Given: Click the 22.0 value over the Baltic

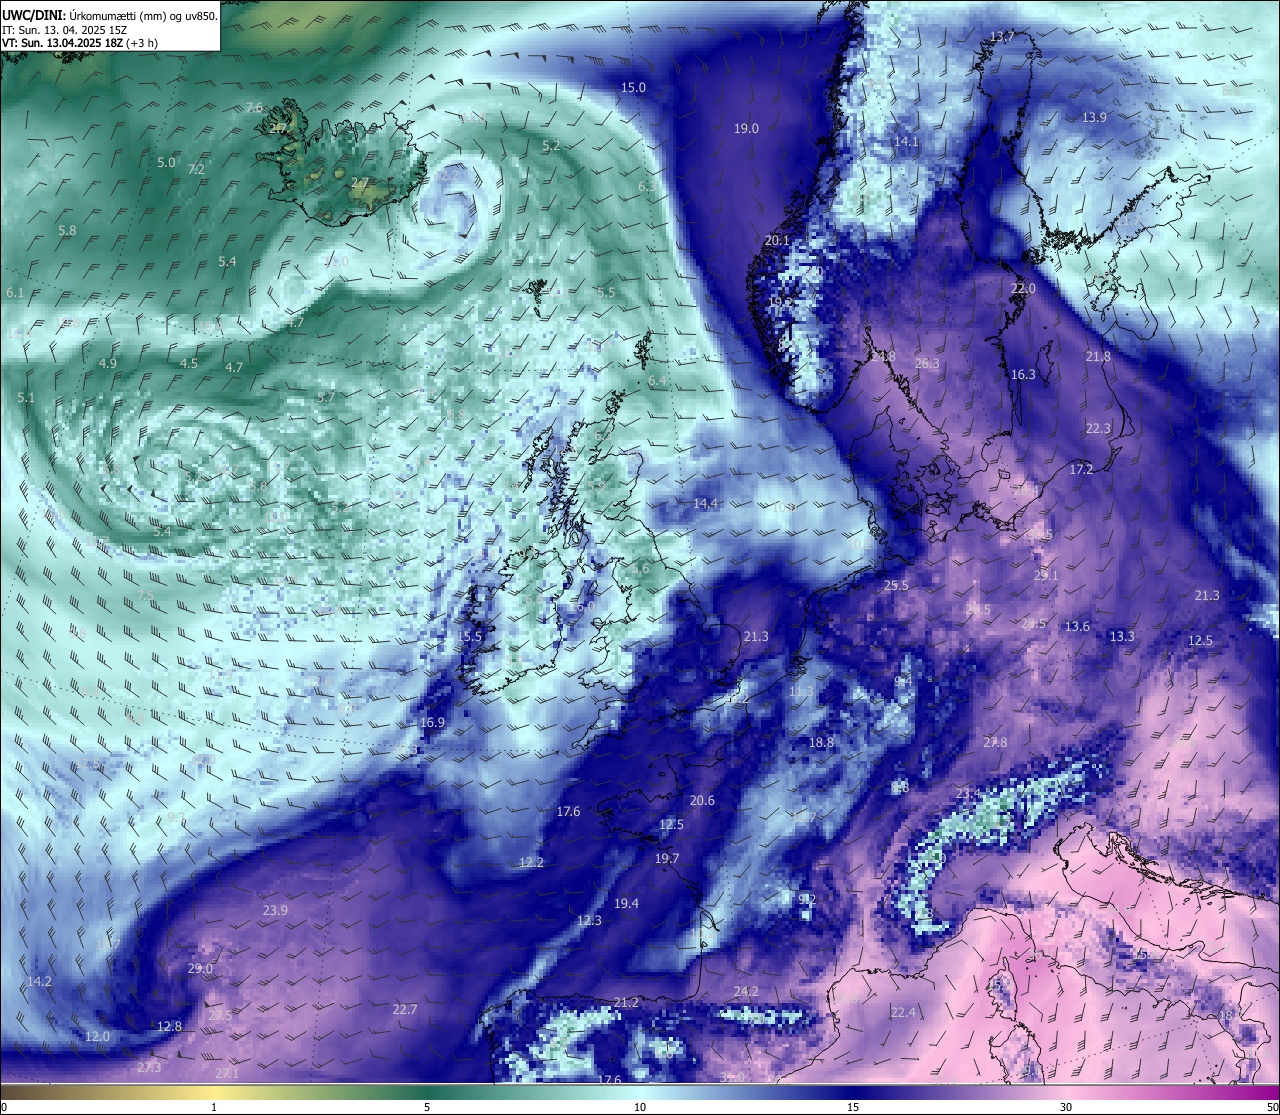Looking at the screenshot, I should [1023, 288].
